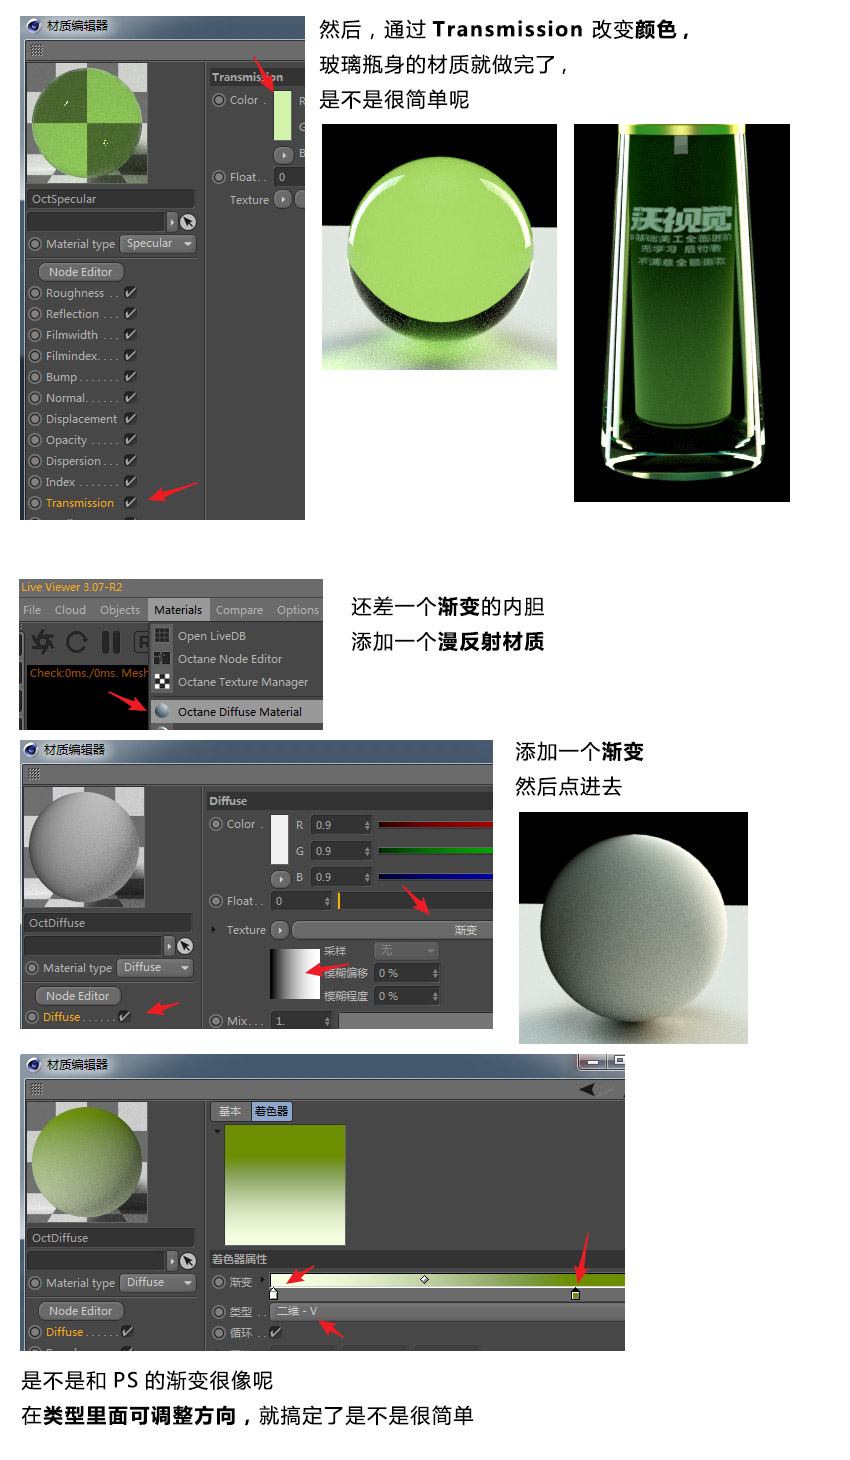
Task: Click the grip handle icon in the top material editor
Action: coord(37,50)
